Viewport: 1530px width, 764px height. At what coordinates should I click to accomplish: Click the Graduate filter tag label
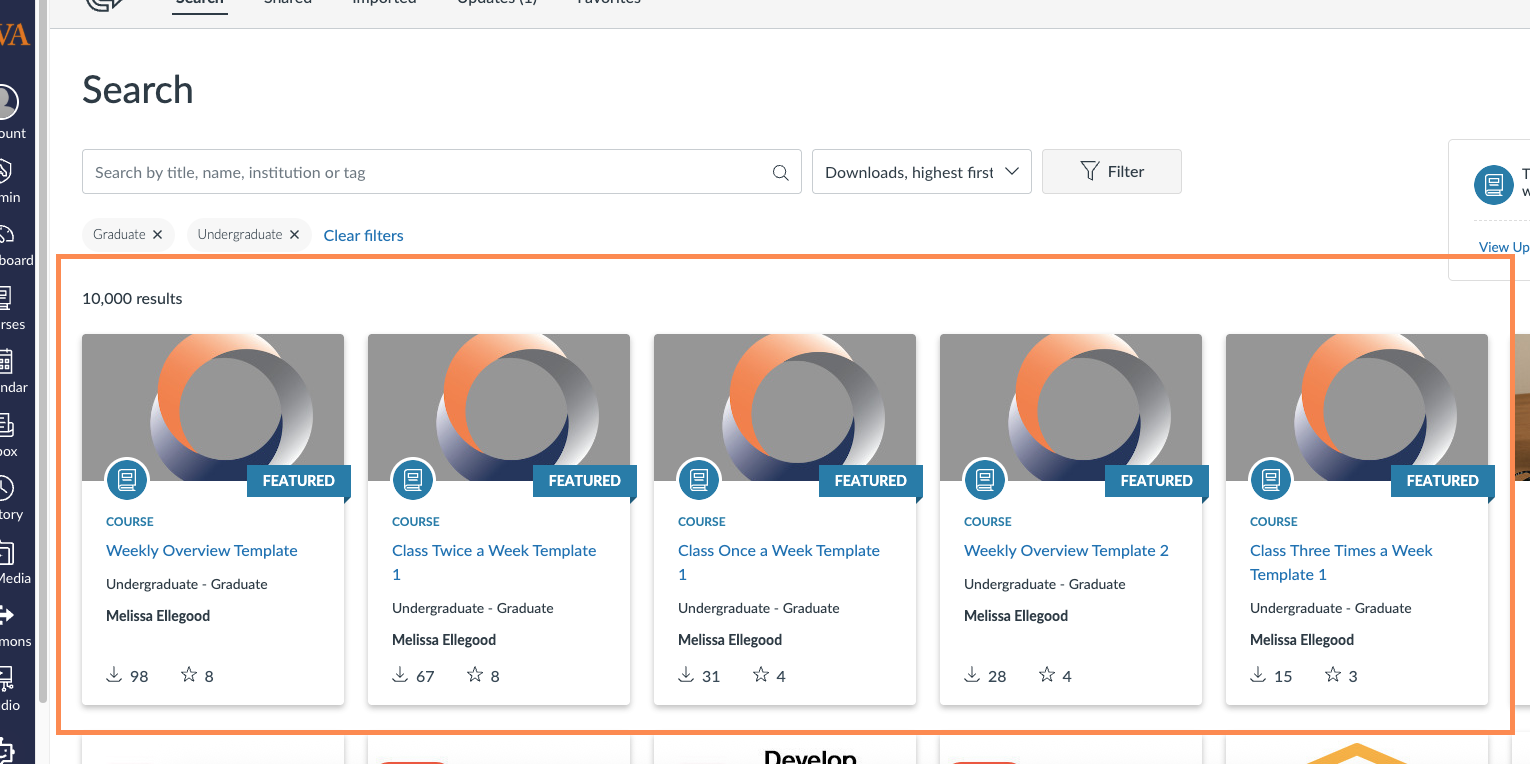(119, 235)
